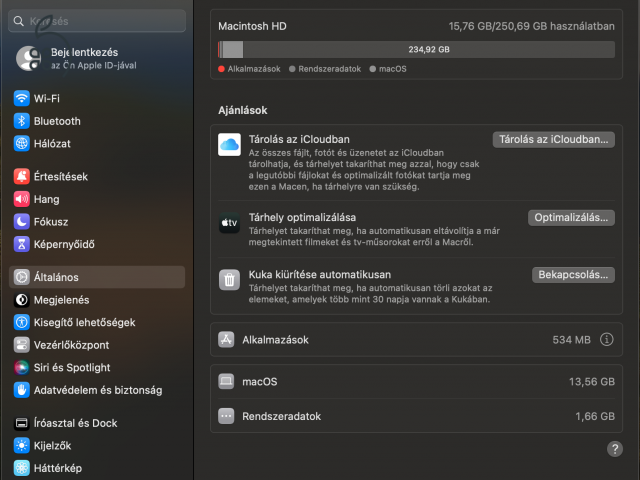Viewport: 640px width, 480px height.
Task: Click the 534 MB value
Action: 571,340
